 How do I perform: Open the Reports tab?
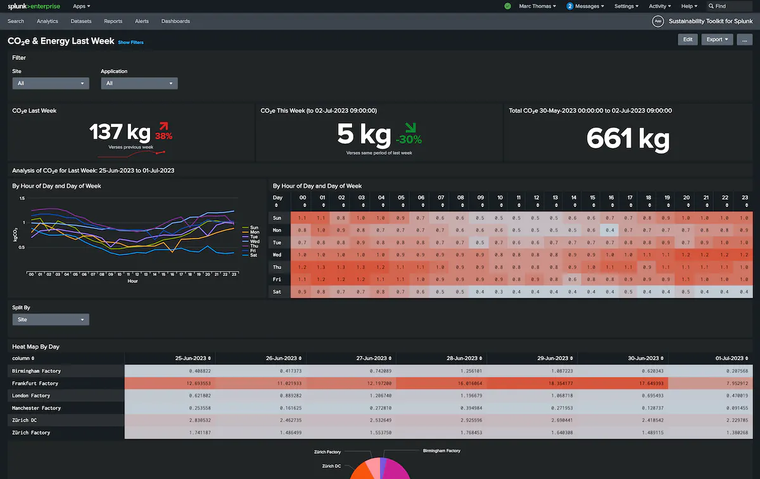coord(113,21)
